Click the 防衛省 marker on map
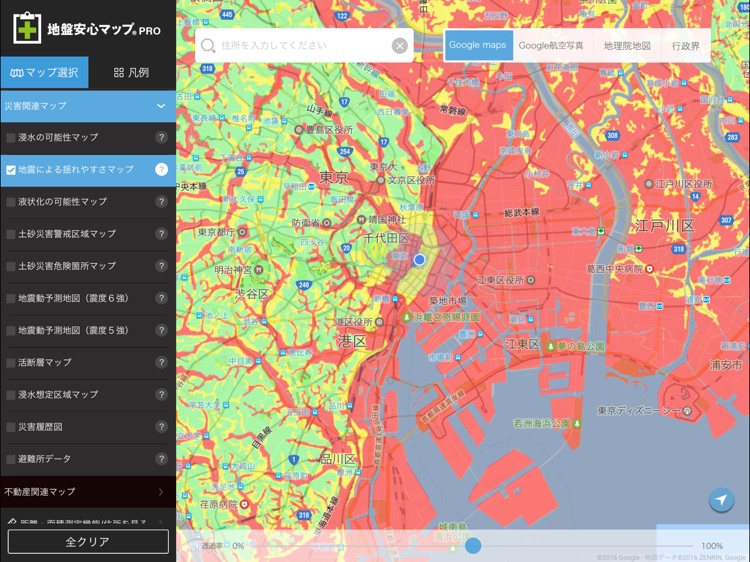 [327, 223]
